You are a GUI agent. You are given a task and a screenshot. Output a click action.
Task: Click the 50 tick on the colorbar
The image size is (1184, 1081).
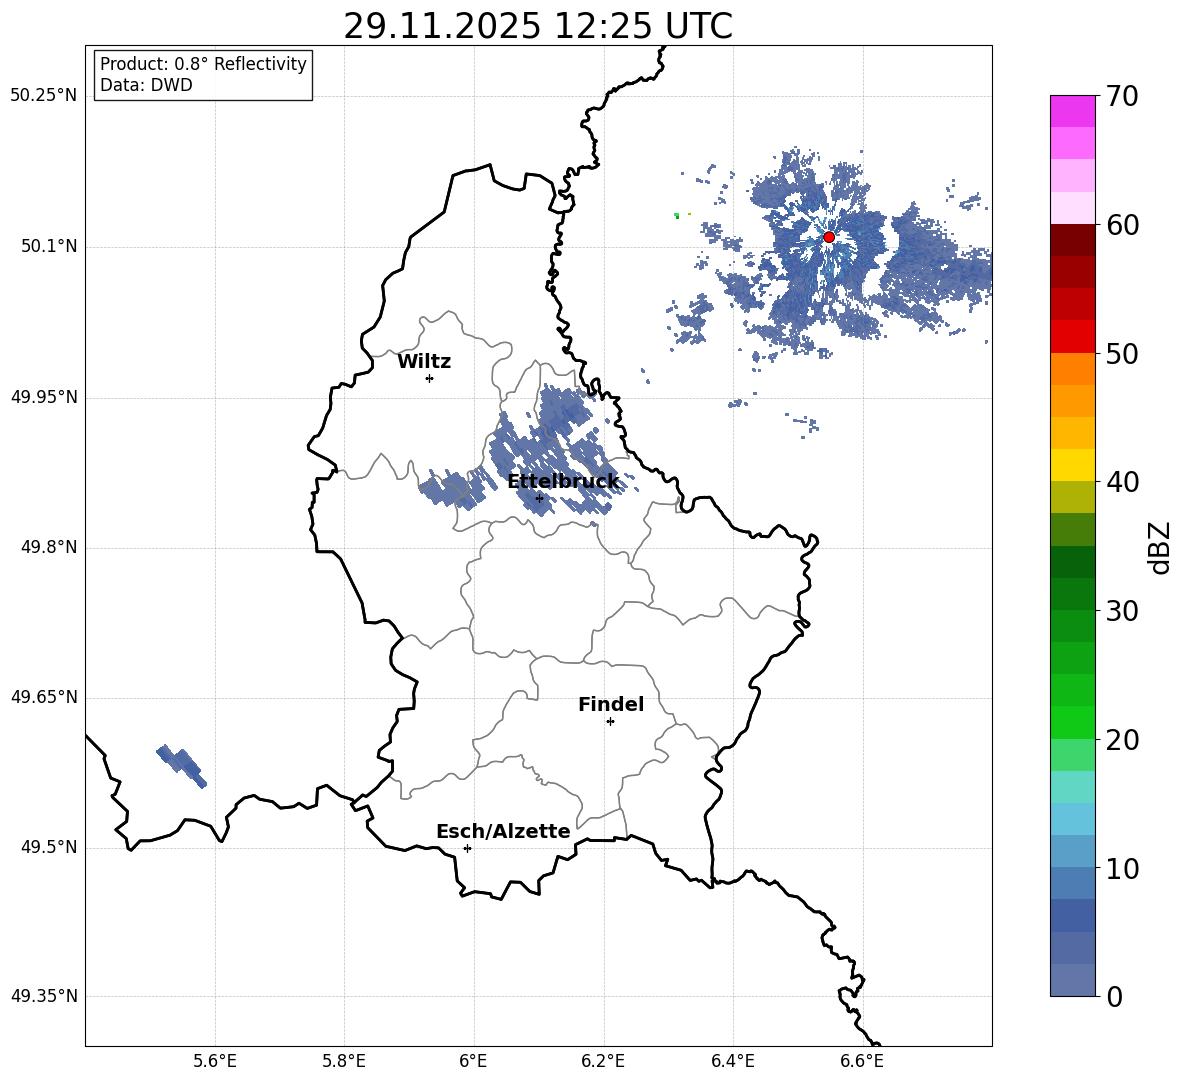pos(1122,353)
